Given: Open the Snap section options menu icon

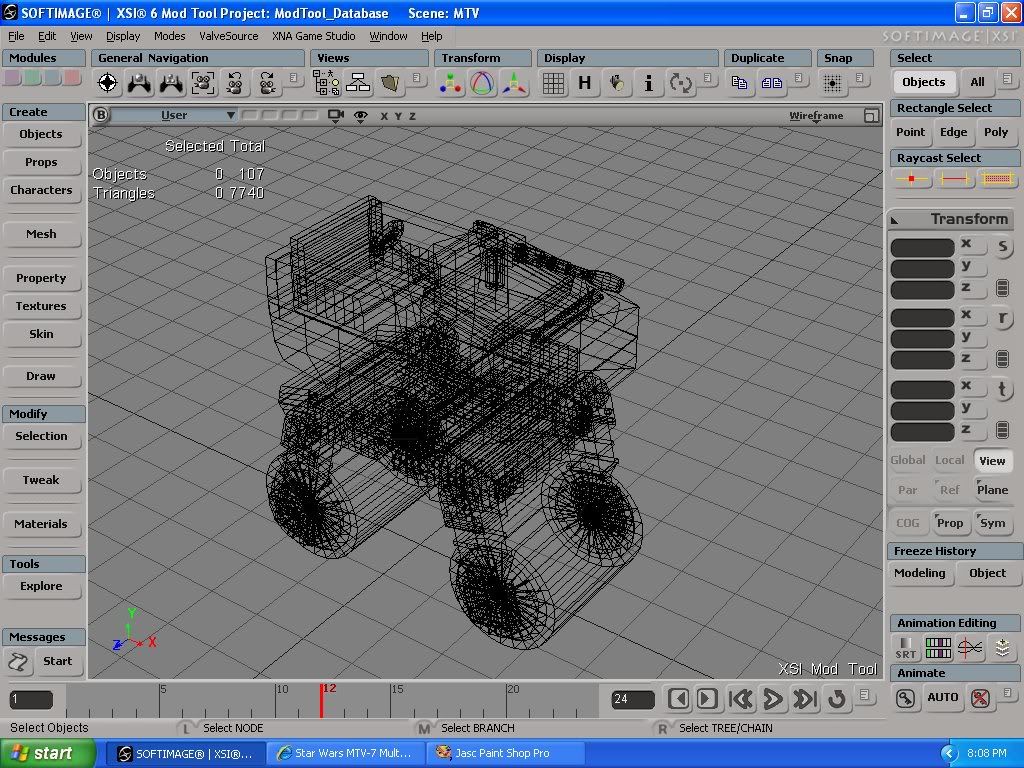Looking at the screenshot, I should pyautogui.click(x=859, y=78).
